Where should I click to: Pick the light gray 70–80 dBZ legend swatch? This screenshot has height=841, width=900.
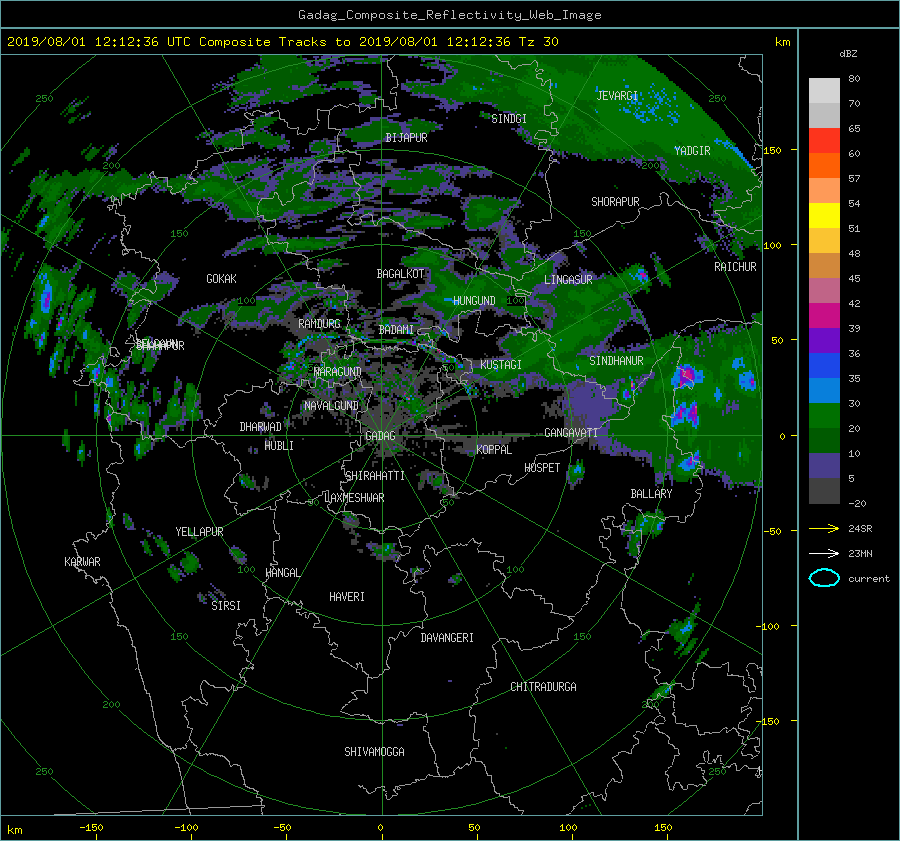824,91
